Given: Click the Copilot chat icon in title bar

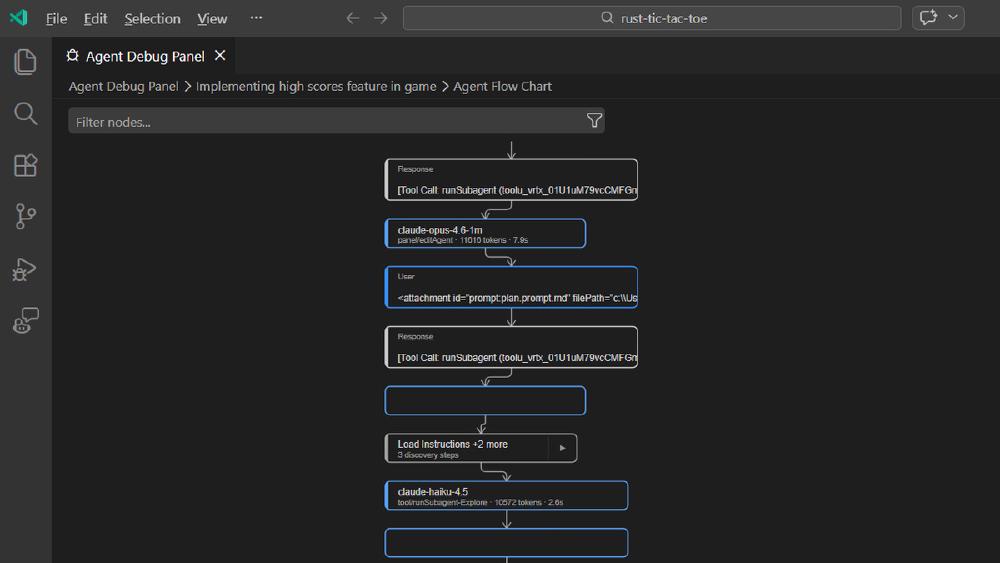Looking at the screenshot, I should (928, 18).
